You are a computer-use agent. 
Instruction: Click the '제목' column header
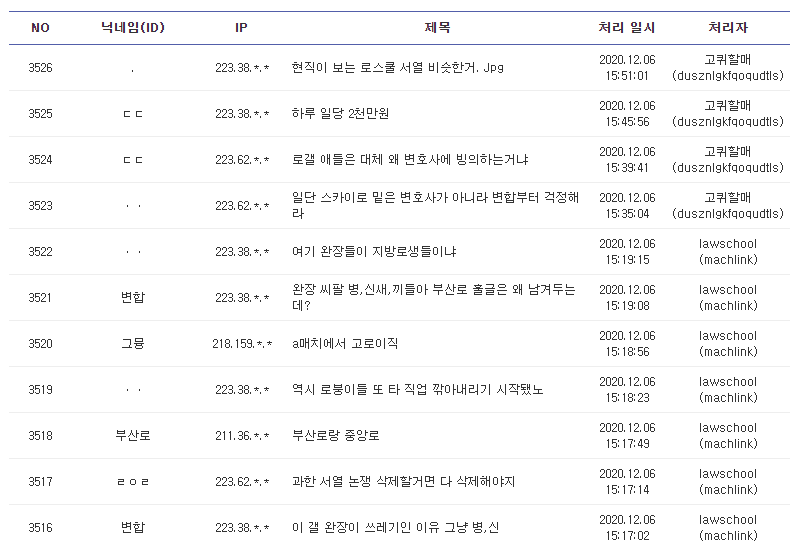click(x=437, y=28)
